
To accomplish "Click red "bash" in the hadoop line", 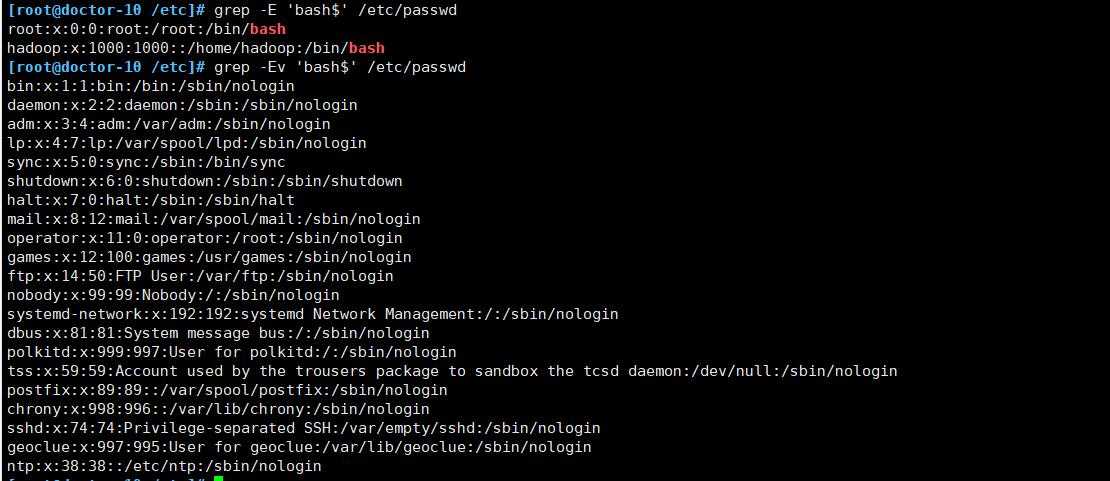I will (x=366, y=48).
